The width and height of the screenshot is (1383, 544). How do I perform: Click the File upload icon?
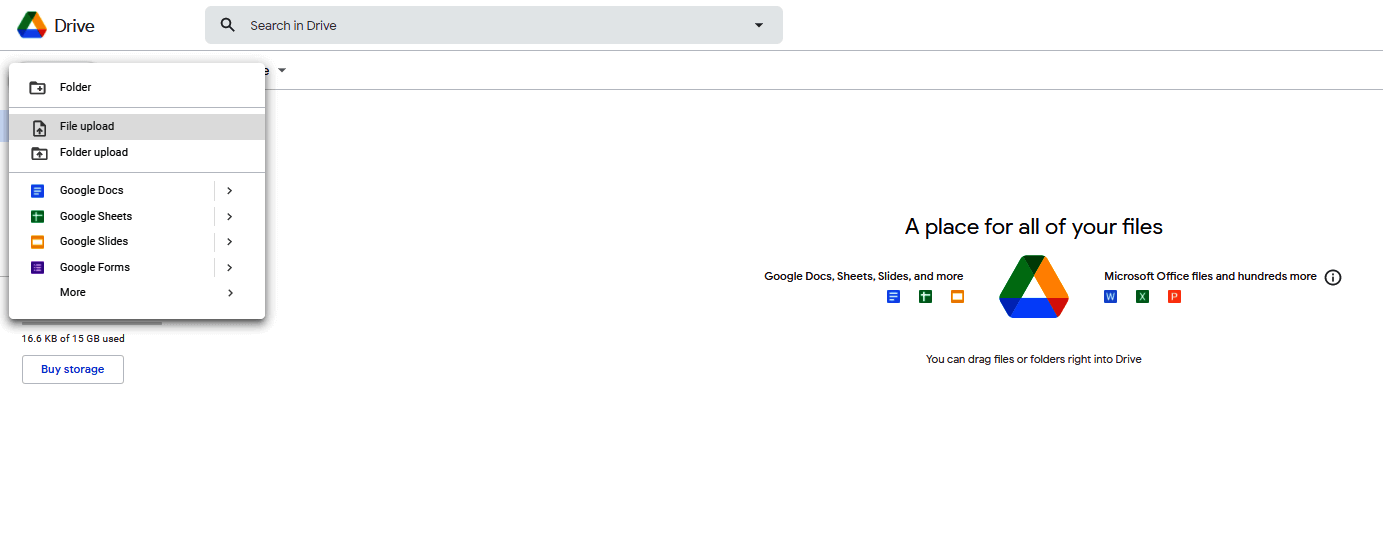[x=39, y=127]
